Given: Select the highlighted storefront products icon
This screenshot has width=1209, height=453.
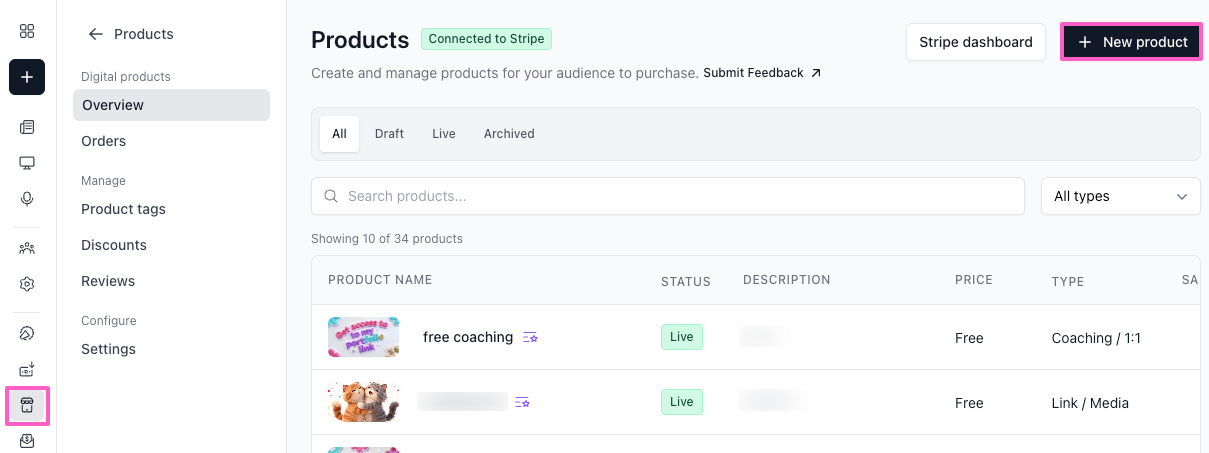Looking at the screenshot, I should coord(27,405).
